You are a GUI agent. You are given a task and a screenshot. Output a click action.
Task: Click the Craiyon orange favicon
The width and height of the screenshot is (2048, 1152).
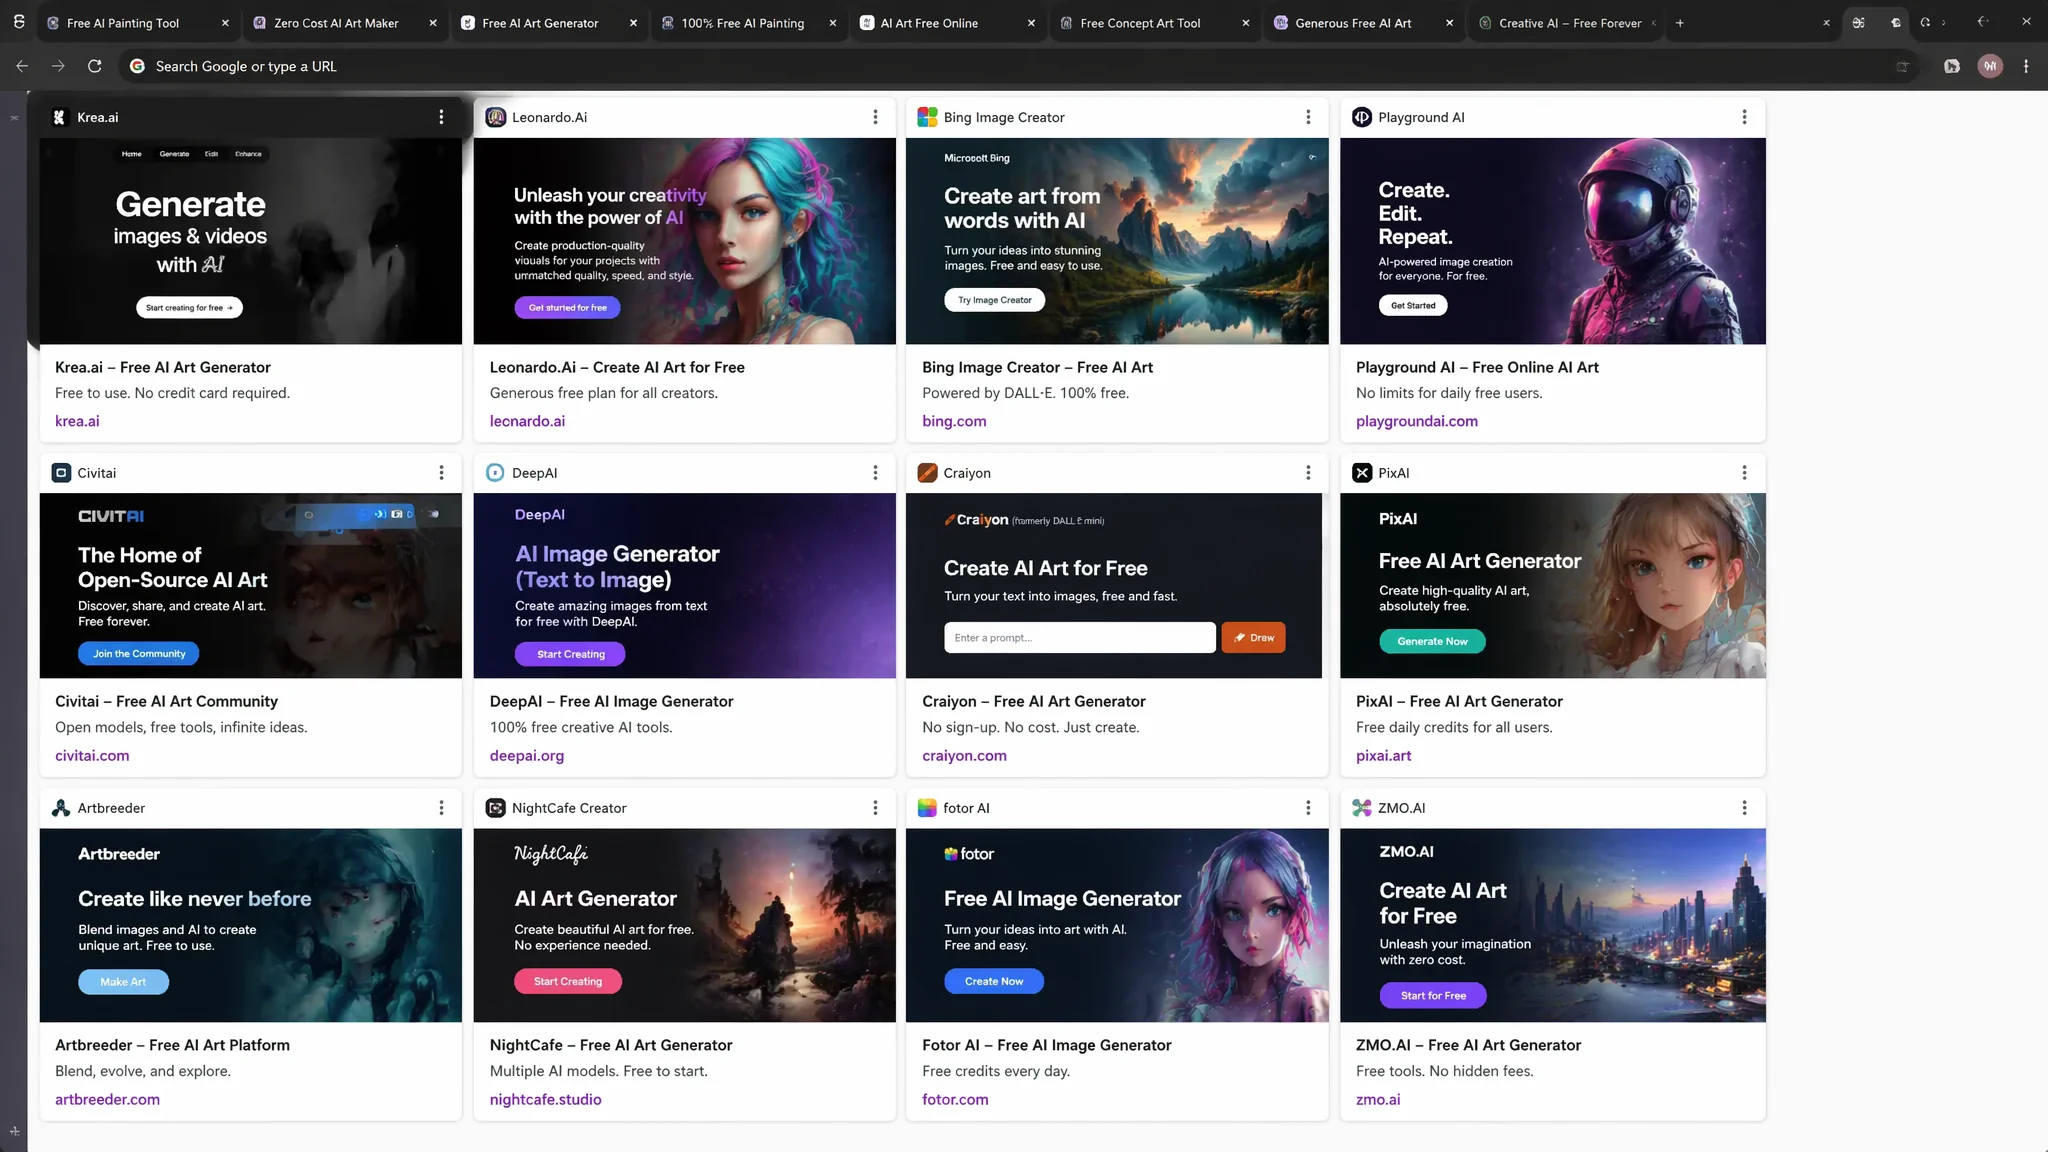click(927, 473)
